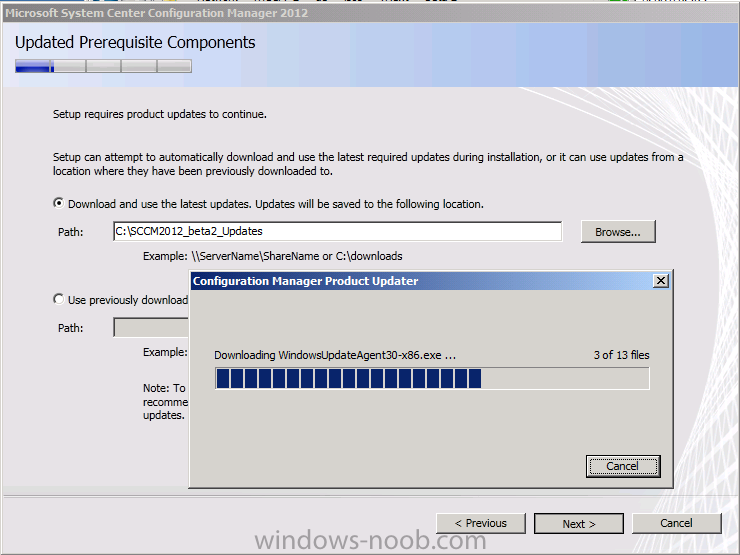Cancel the Configuration Manager Product Updater download
740x555 pixels.
(622, 466)
